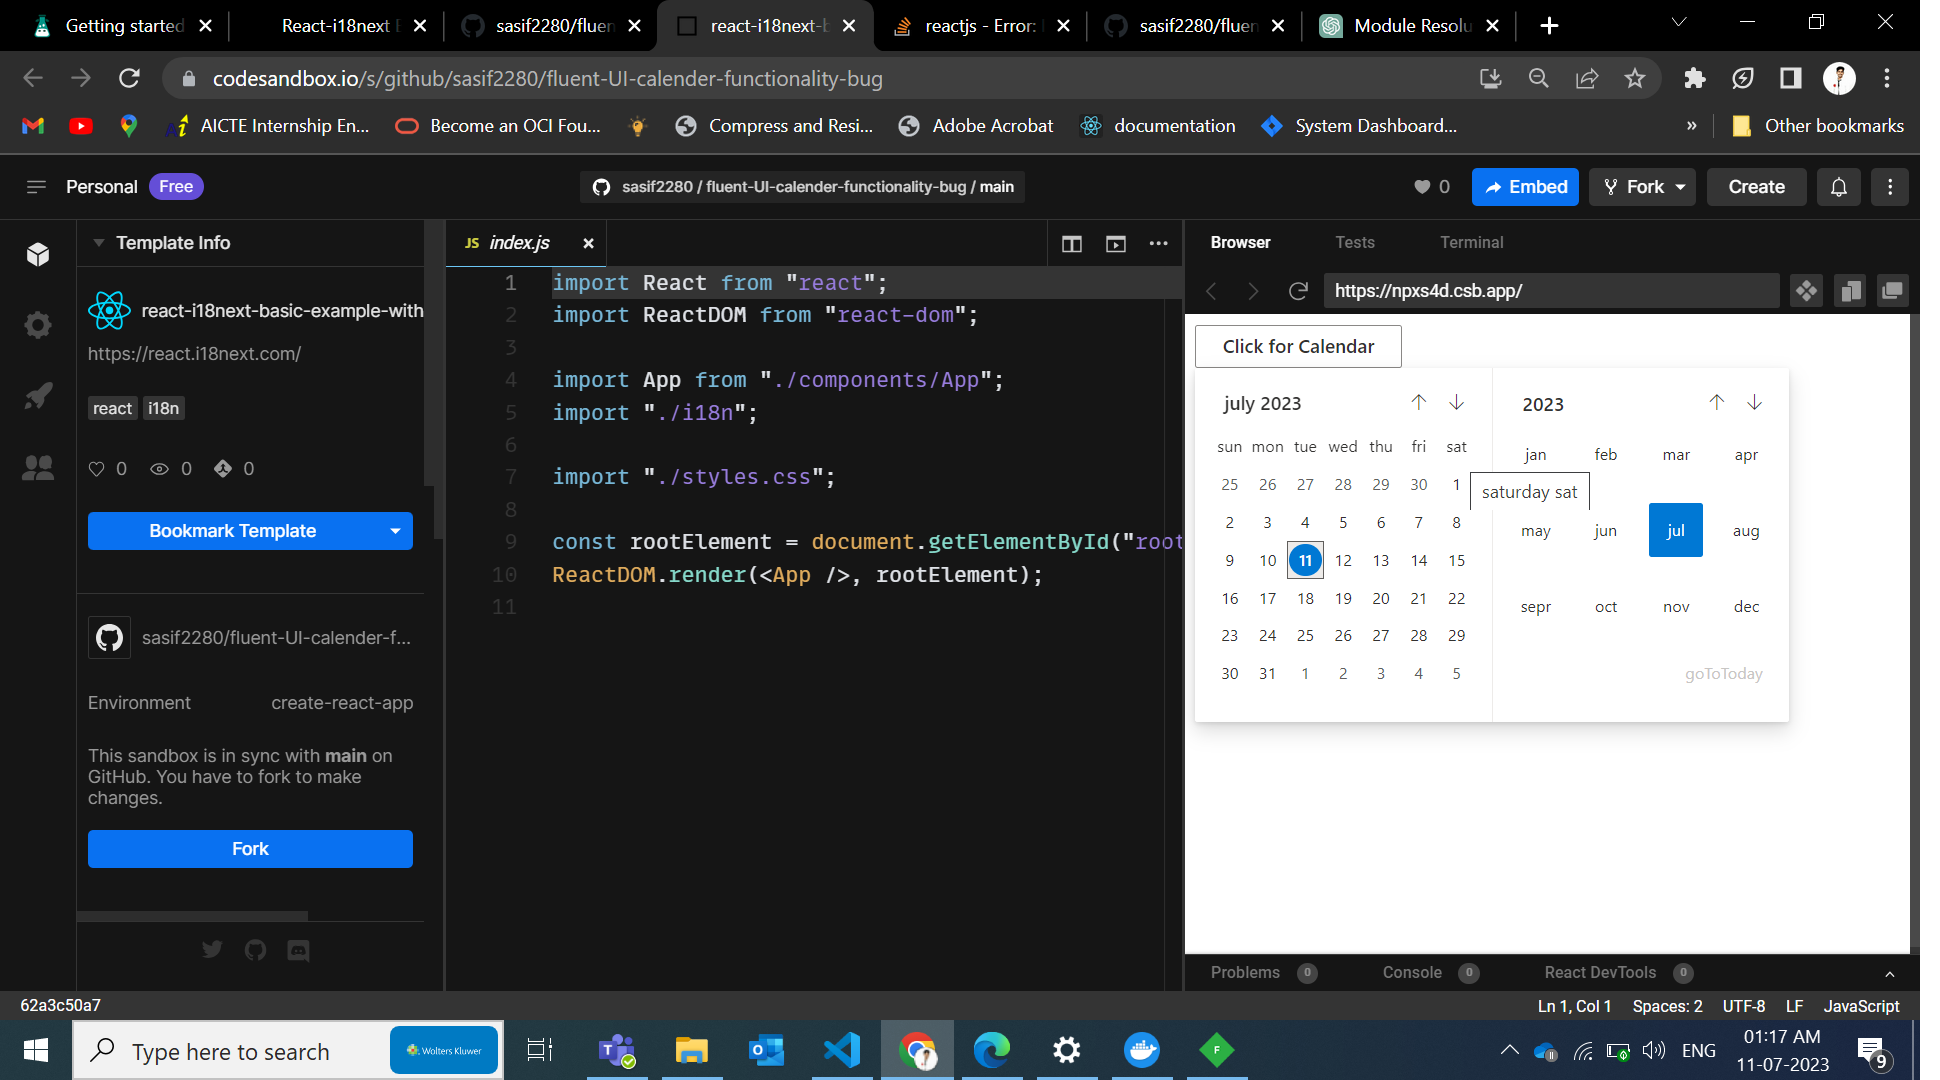Click the preview URL address field

click(x=1550, y=291)
